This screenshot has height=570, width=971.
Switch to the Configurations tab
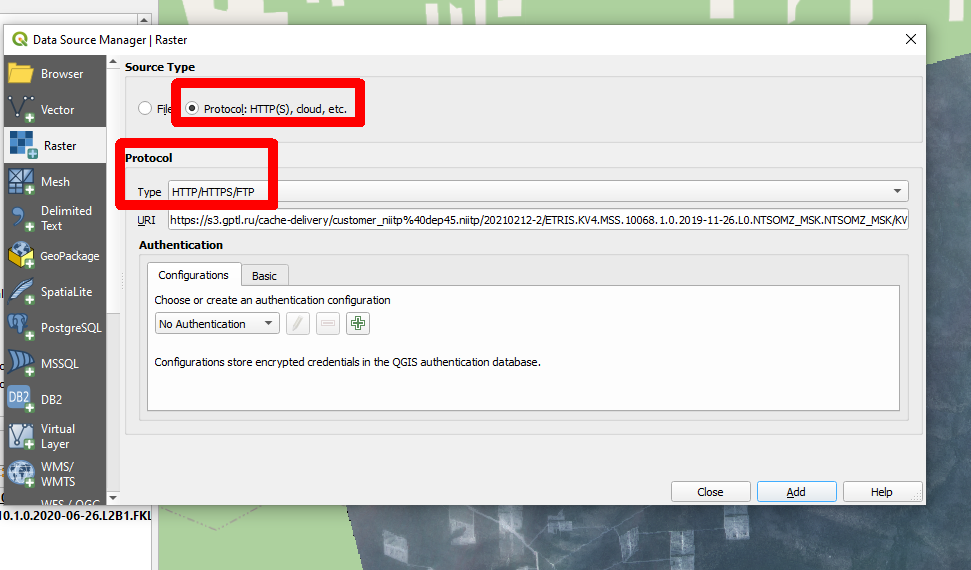tap(194, 274)
